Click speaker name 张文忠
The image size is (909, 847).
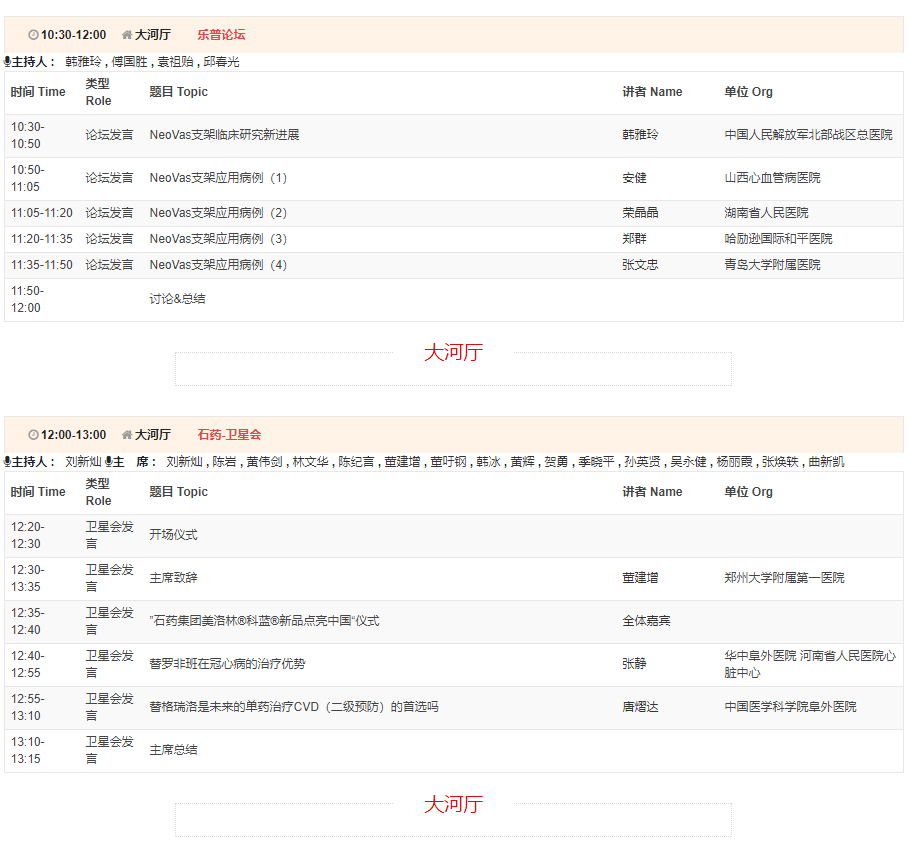[640, 265]
